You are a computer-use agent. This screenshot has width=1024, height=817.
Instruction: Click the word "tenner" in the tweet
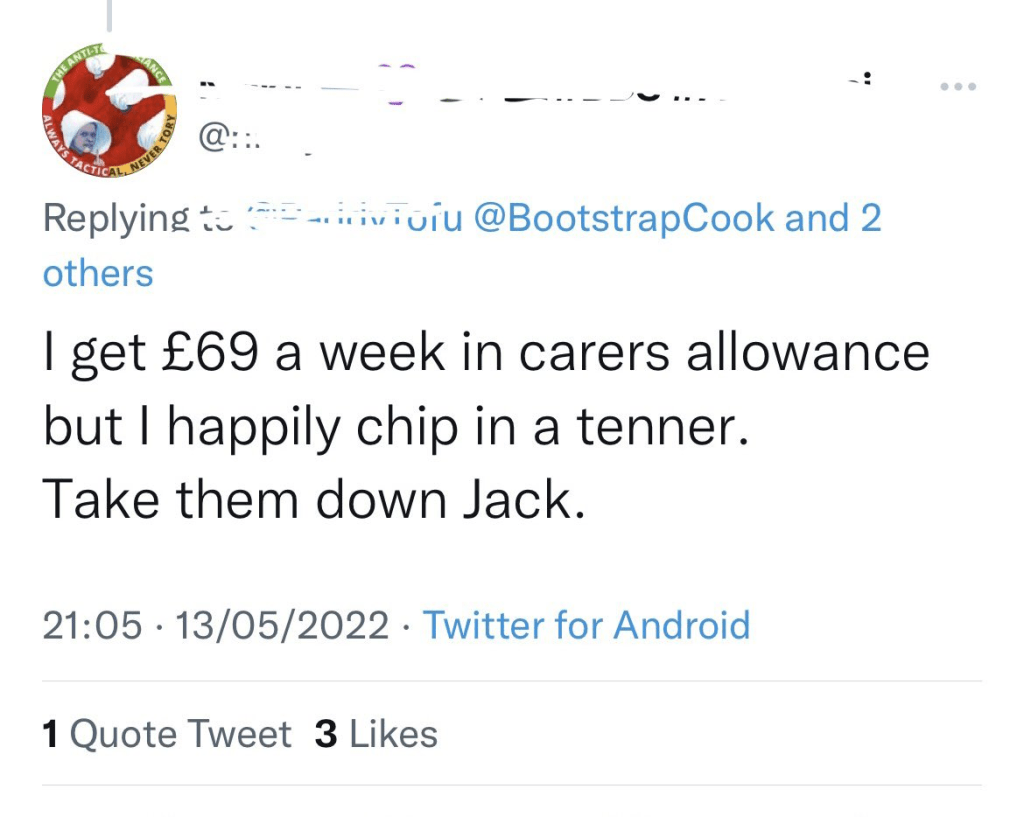[x=662, y=427]
